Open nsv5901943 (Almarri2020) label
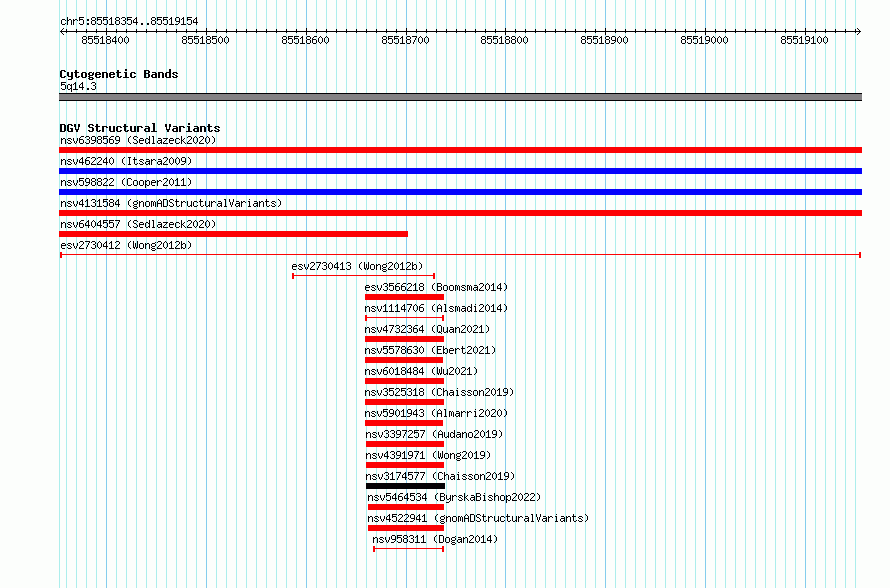The width and height of the screenshot is (890, 588). coord(436,413)
